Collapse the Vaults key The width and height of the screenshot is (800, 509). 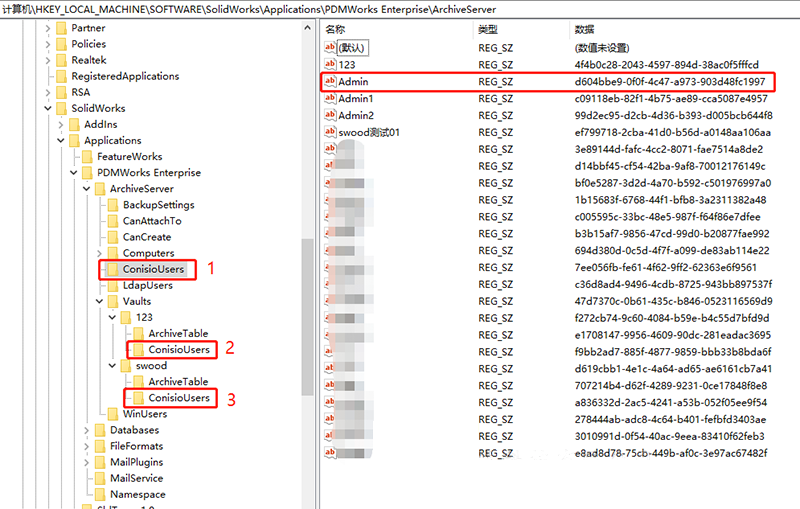click(x=99, y=301)
